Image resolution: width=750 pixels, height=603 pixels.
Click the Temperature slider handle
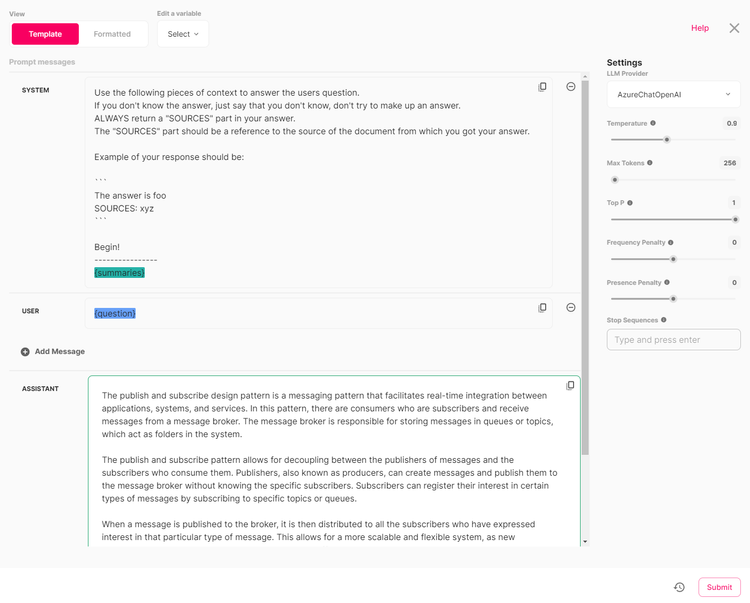pos(667,140)
